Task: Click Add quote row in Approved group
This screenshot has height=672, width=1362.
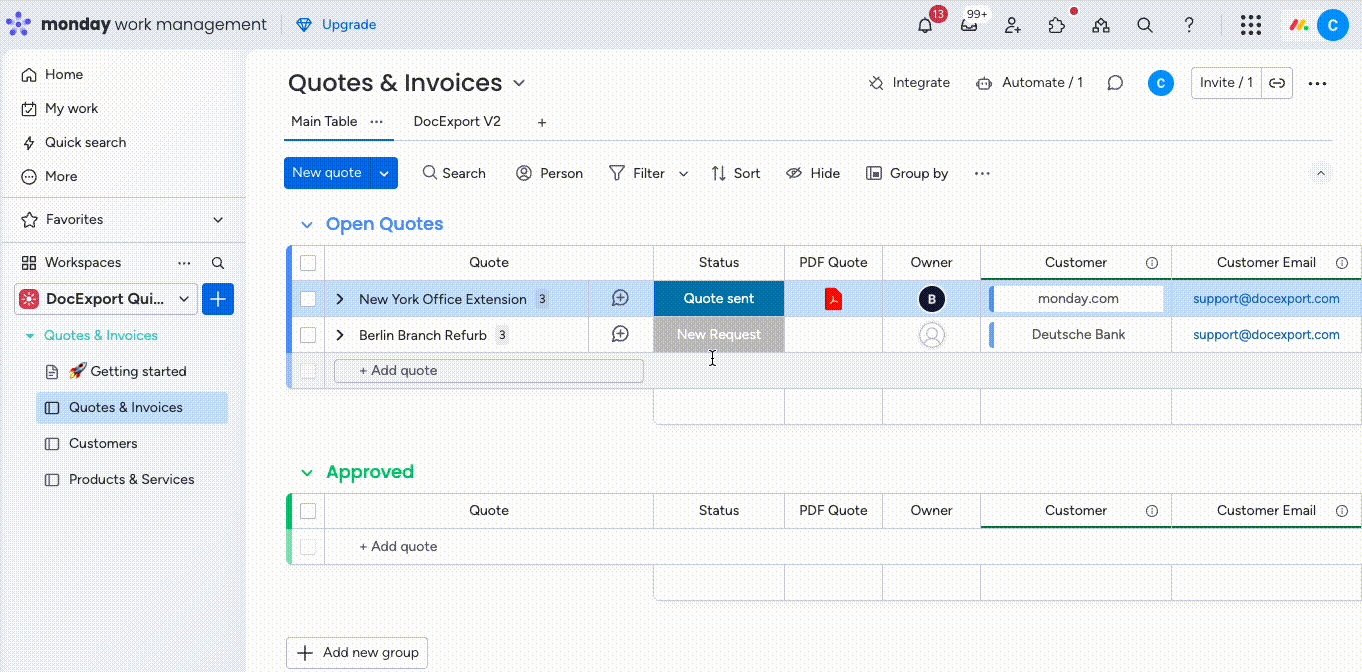Action: [x=398, y=547]
